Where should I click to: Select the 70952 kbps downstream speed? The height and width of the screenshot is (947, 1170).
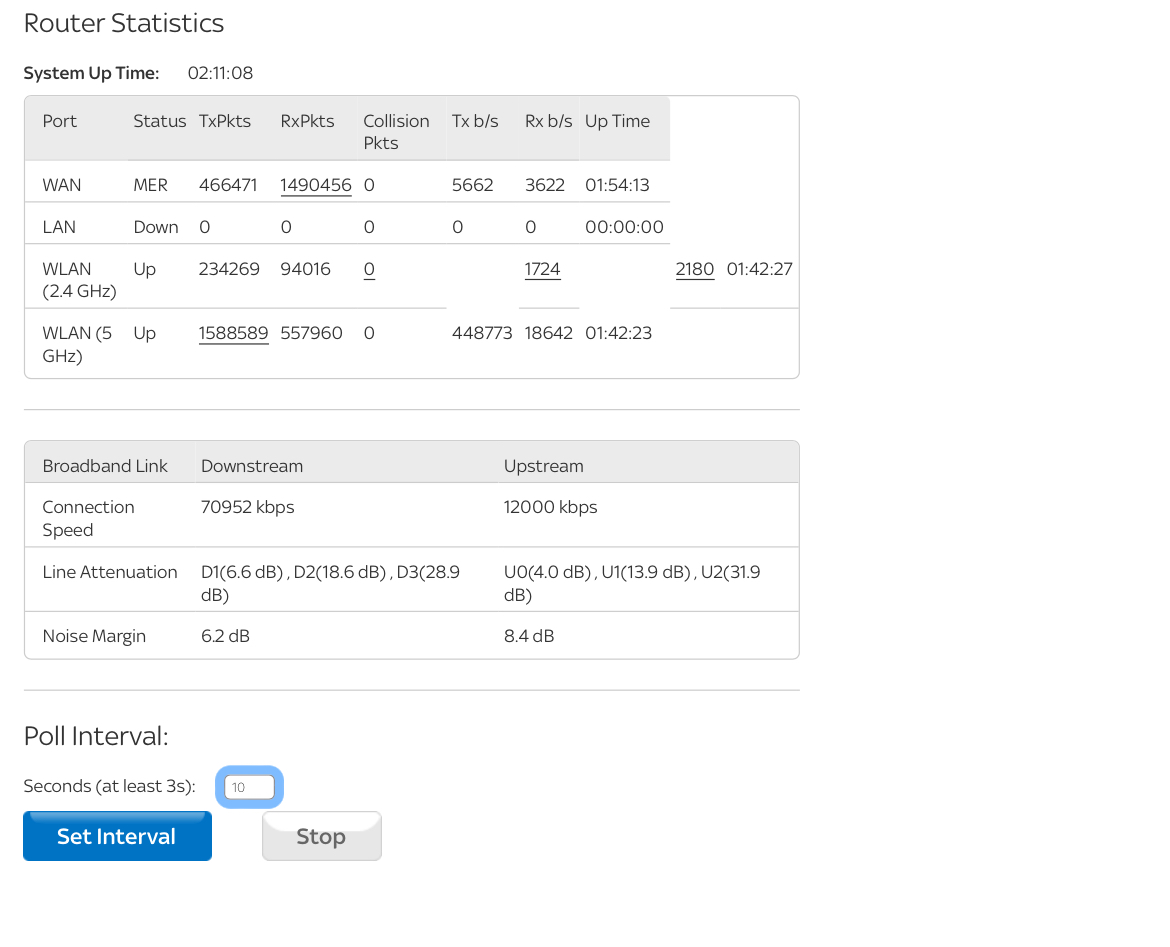pyautogui.click(x=248, y=507)
